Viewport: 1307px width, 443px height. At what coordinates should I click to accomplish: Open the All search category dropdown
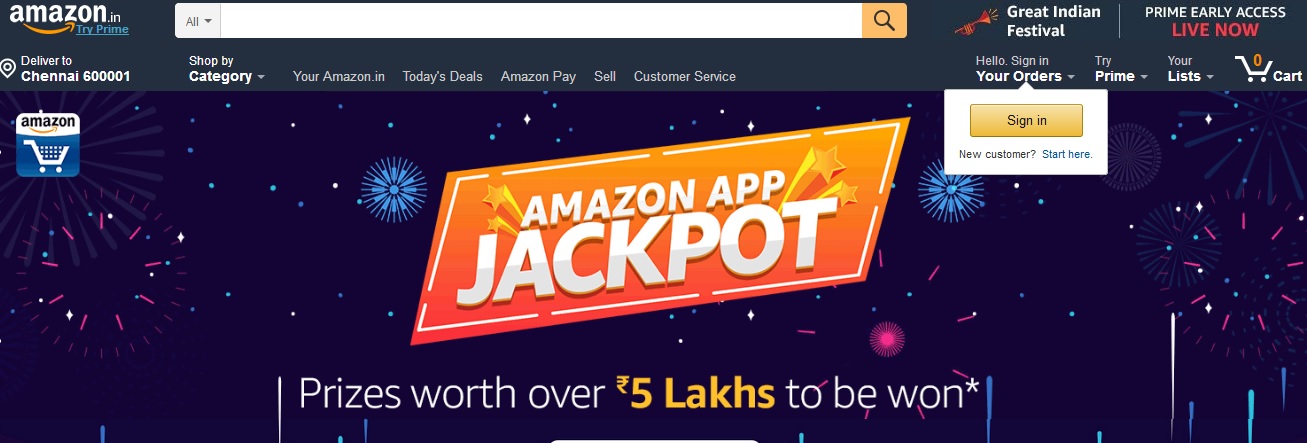pyautogui.click(x=198, y=21)
